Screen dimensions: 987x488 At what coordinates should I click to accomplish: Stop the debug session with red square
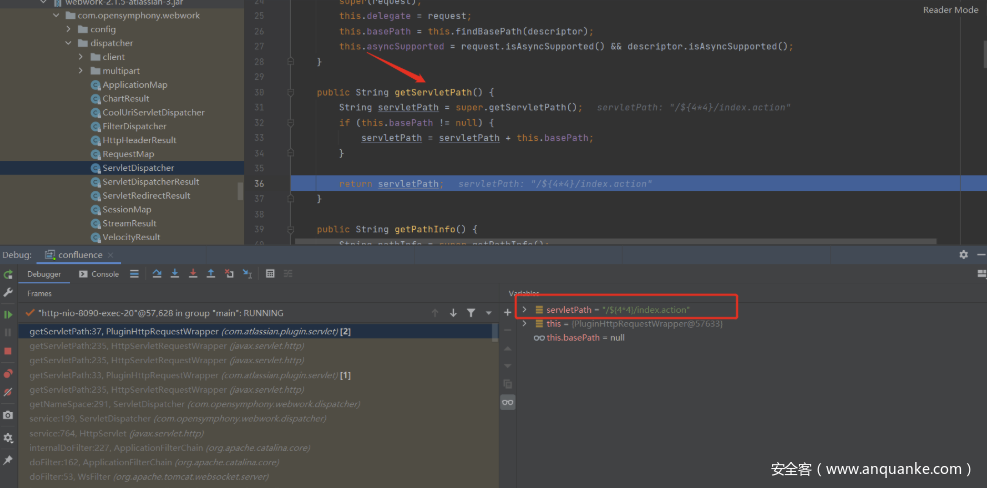point(8,351)
